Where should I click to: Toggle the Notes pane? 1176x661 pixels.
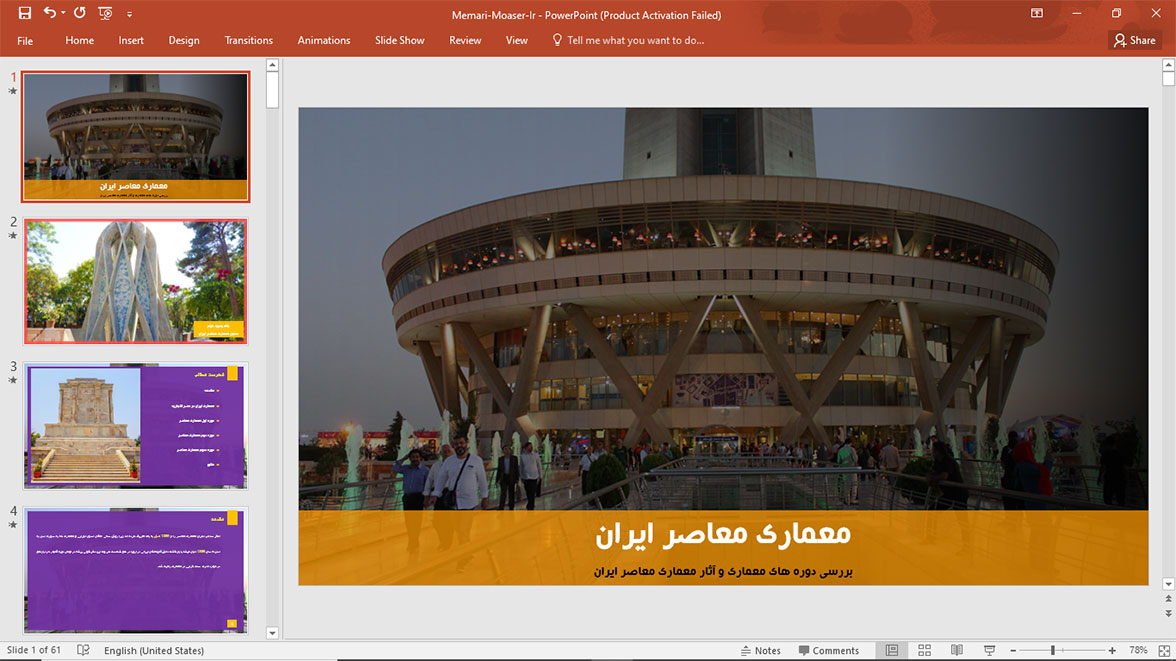point(760,650)
